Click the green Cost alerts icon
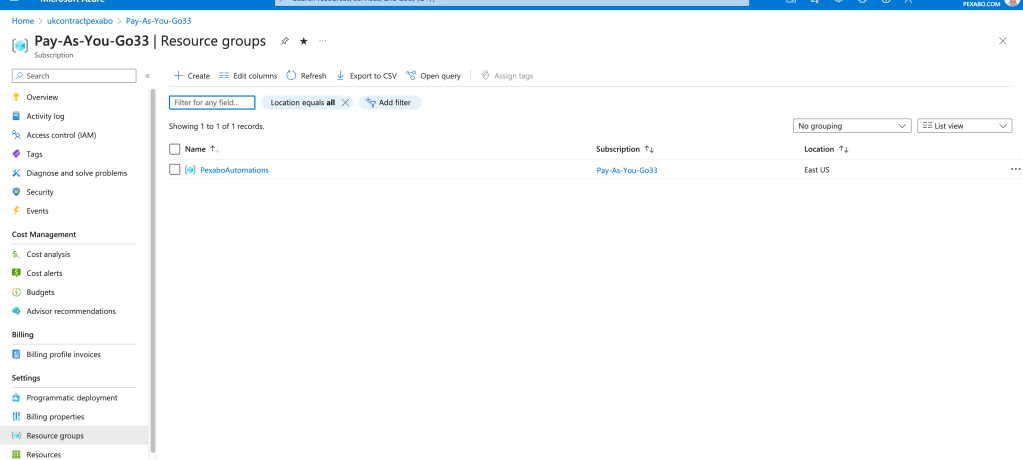This screenshot has height=460, width=1023. tap(16, 273)
